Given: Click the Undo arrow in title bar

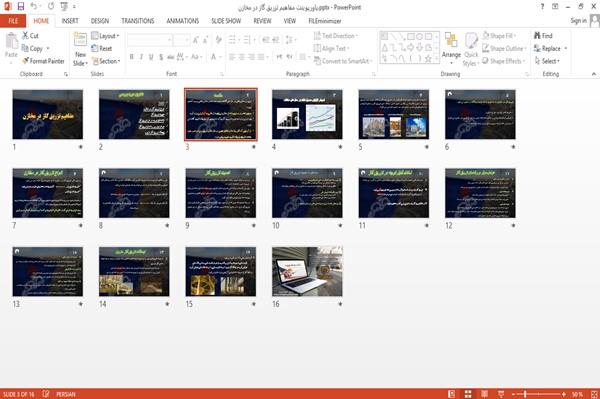Looking at the screenshot, I should pos(34,7).
